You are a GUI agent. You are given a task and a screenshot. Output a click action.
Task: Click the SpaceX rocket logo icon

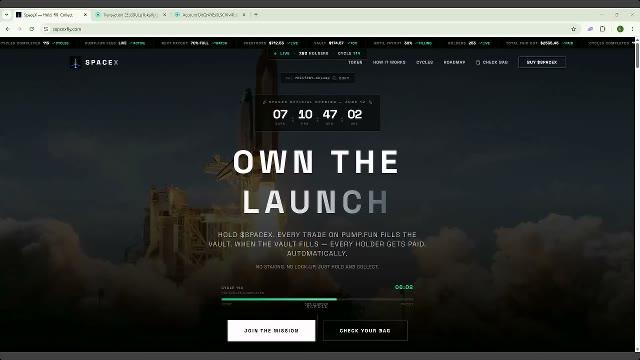click(75, 63)
